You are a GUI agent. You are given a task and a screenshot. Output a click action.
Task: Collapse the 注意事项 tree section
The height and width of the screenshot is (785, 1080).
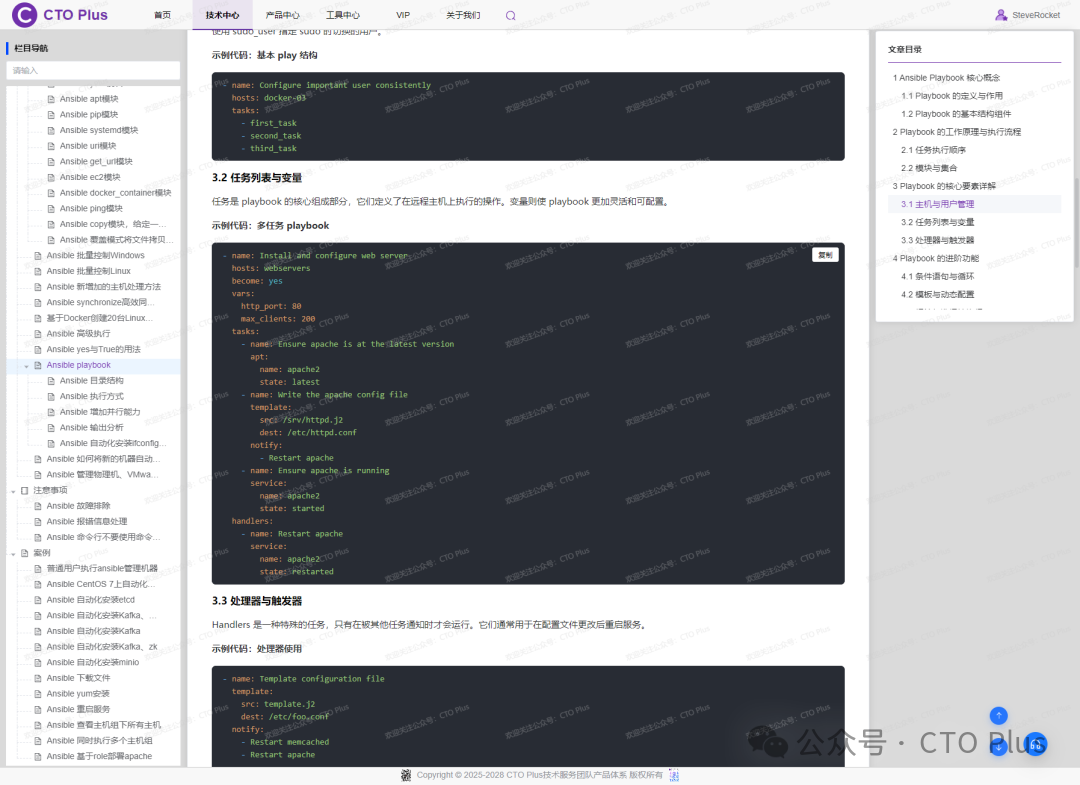click(x=13, y=489)
